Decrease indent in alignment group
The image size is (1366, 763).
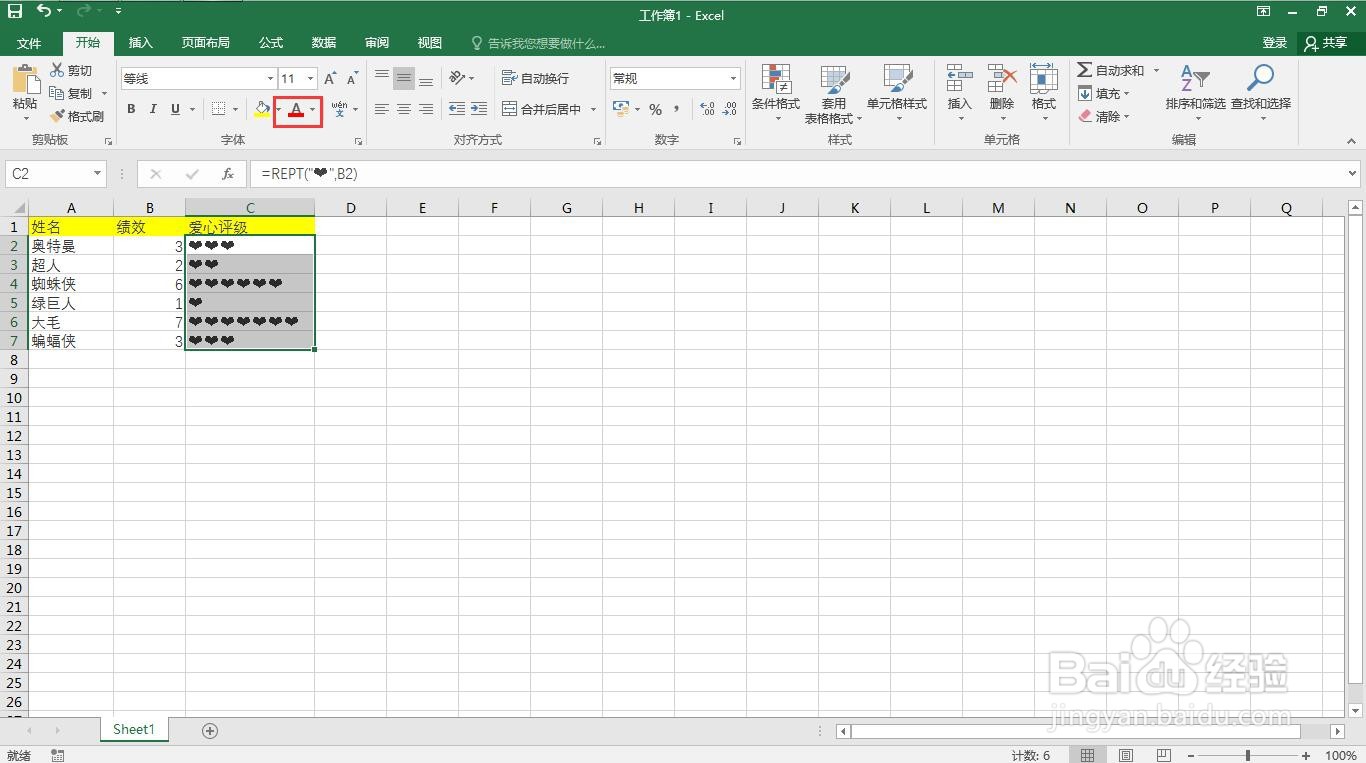457,109
